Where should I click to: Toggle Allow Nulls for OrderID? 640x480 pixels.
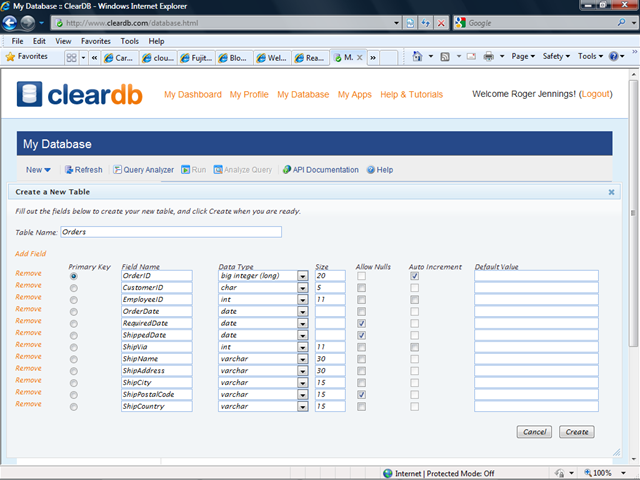361,276
